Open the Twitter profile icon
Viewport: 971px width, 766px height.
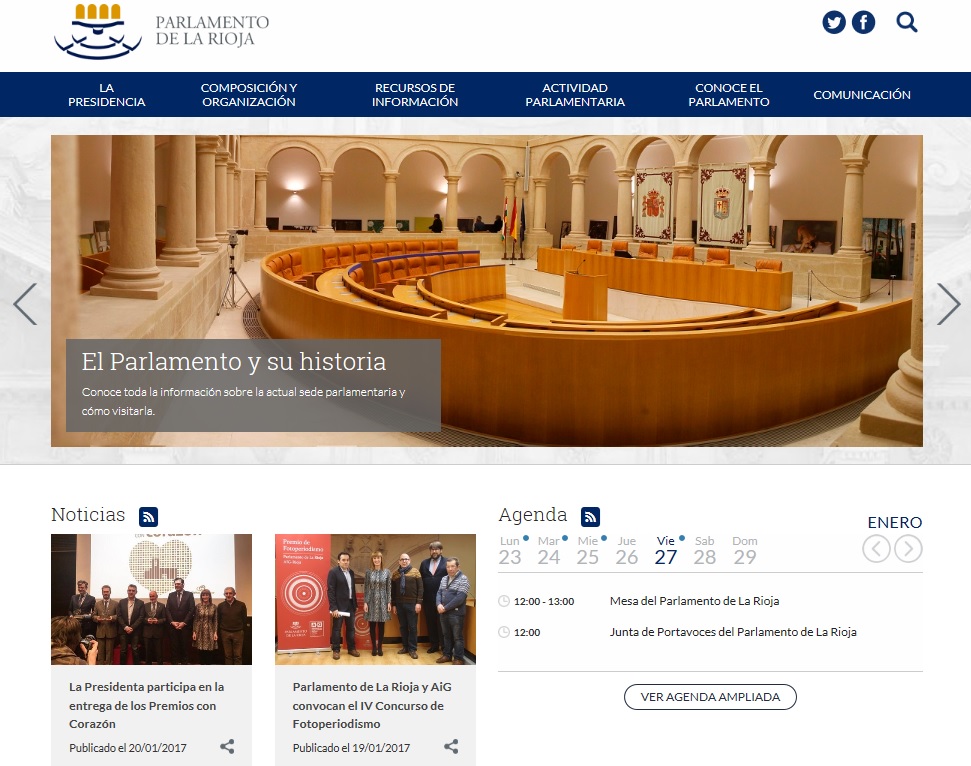click(x=834, y=21)
